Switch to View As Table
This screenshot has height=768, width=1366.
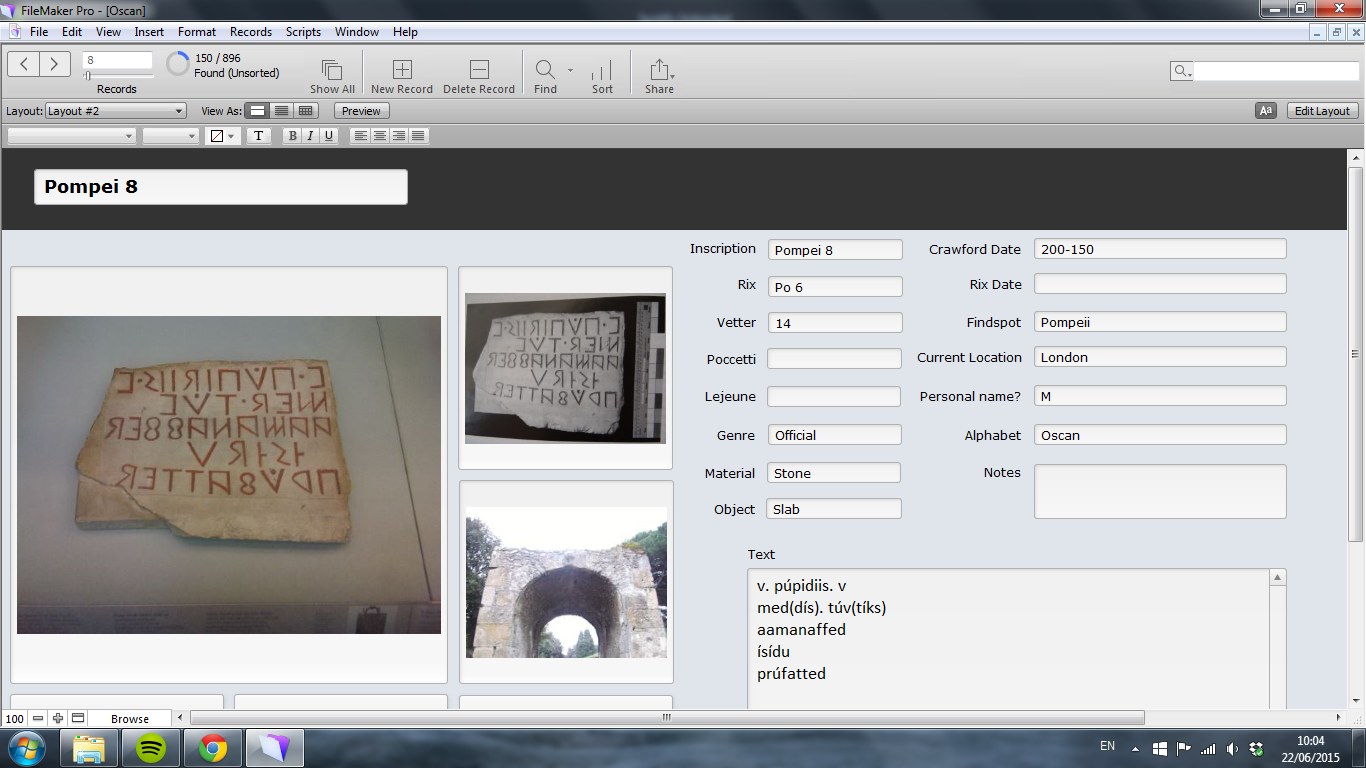pyautogui.click(x=306, y=111)
